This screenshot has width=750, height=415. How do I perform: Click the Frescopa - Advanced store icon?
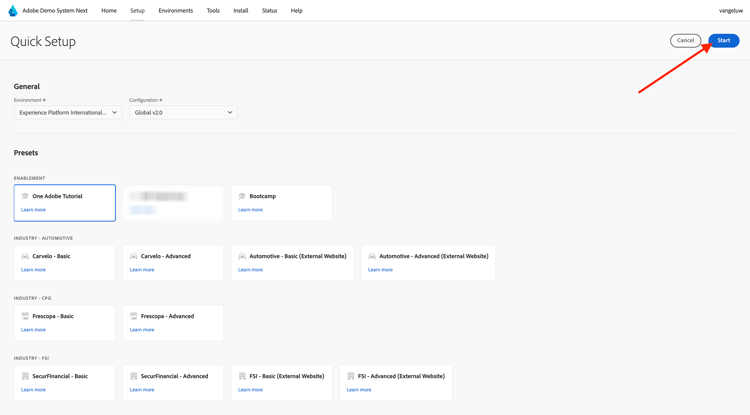133,316
